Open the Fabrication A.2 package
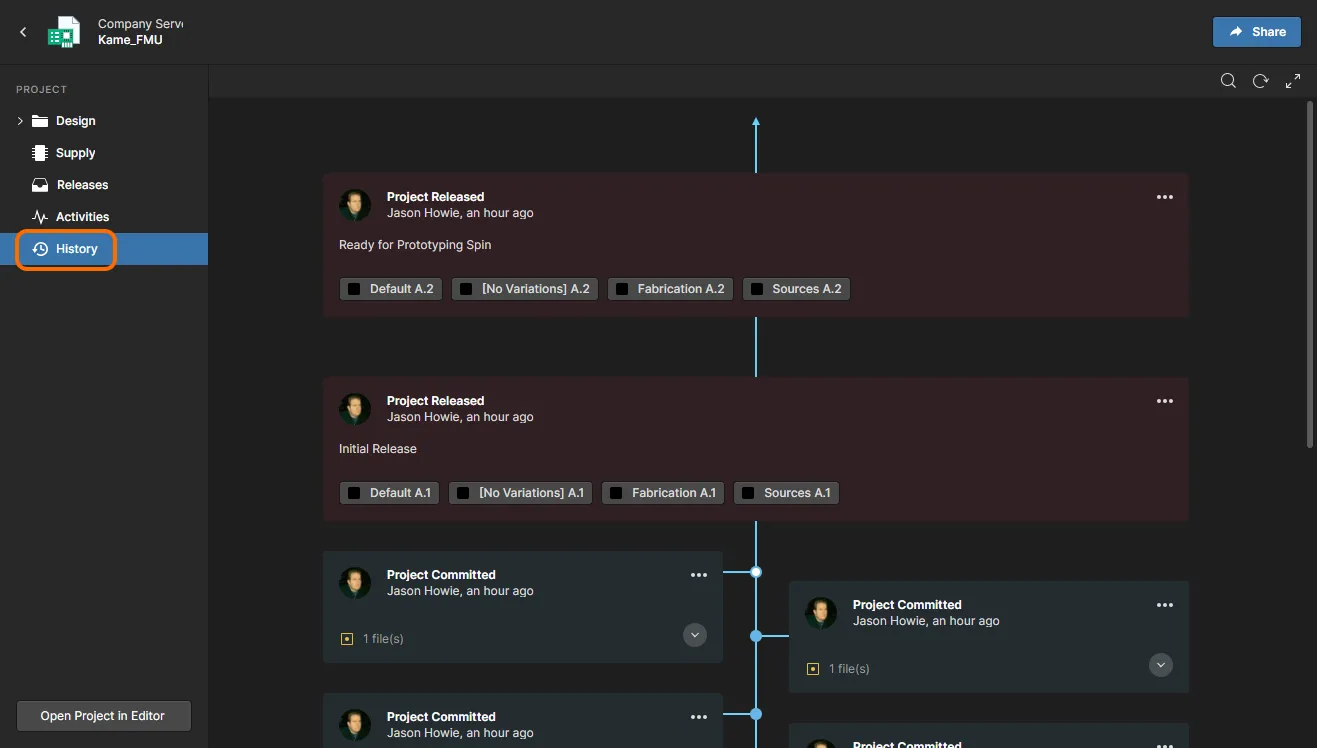The image size is (1317, 748). click(670, 289)
